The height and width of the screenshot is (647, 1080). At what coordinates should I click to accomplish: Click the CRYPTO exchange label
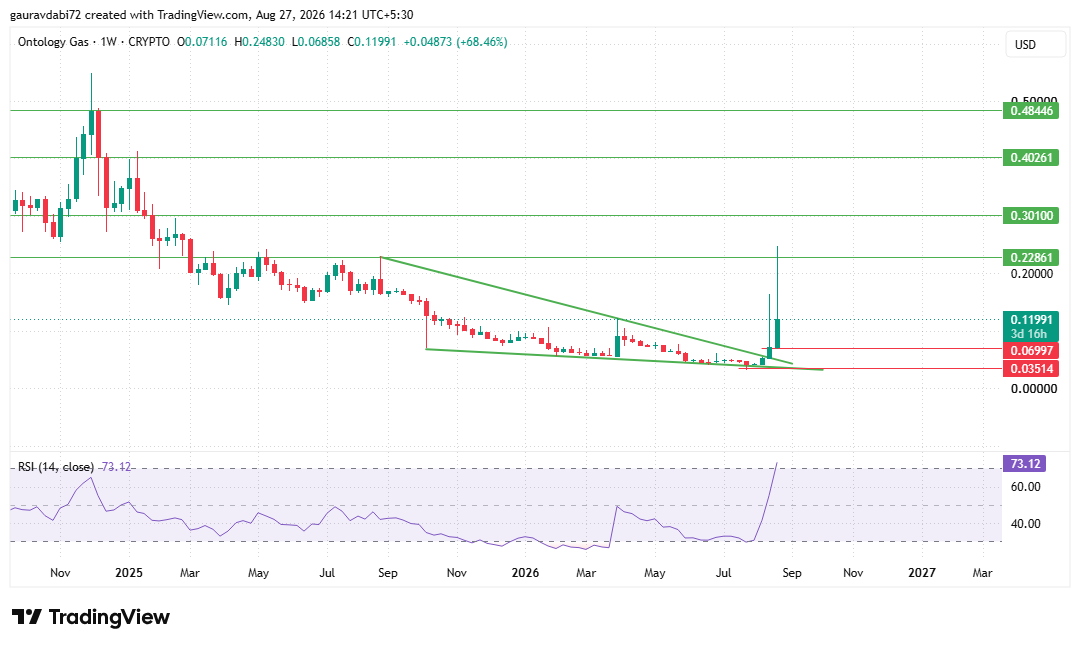[149, 42]
